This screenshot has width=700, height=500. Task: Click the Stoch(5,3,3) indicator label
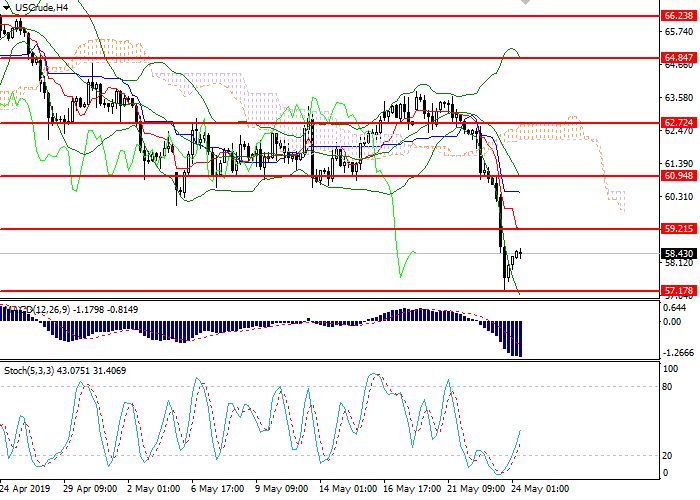tap(32, 371)
